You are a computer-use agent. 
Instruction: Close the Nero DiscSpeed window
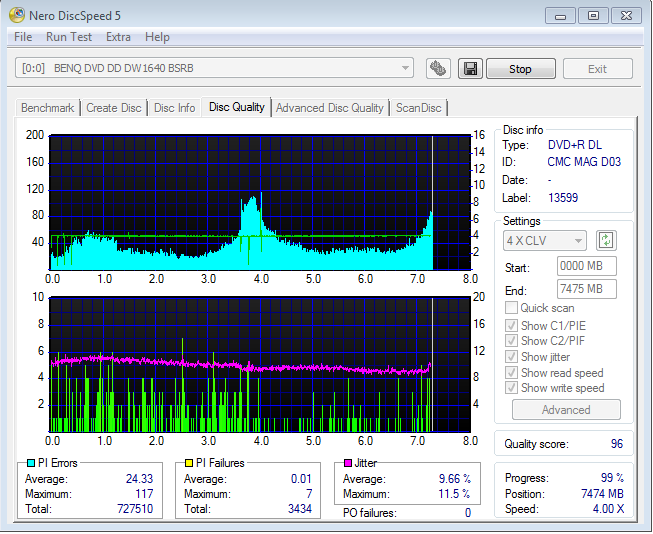(x=626, y=16)
